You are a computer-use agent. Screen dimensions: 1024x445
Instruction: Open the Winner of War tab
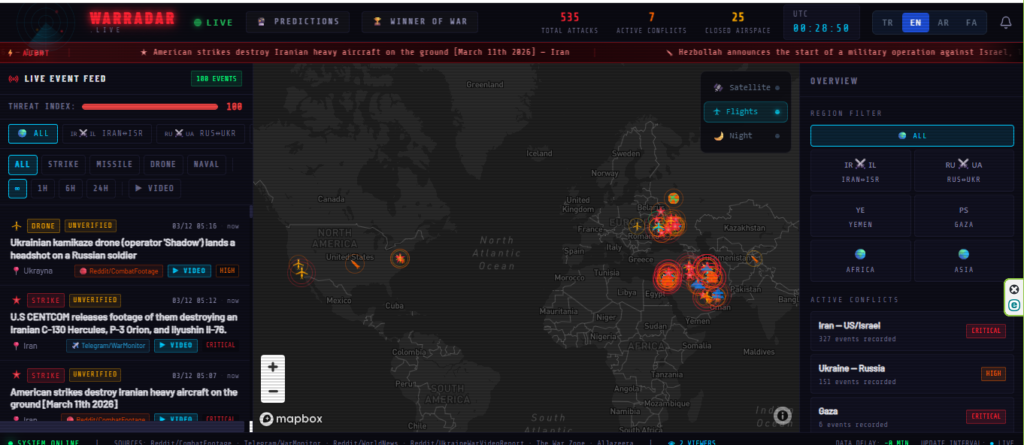[419, 22]
